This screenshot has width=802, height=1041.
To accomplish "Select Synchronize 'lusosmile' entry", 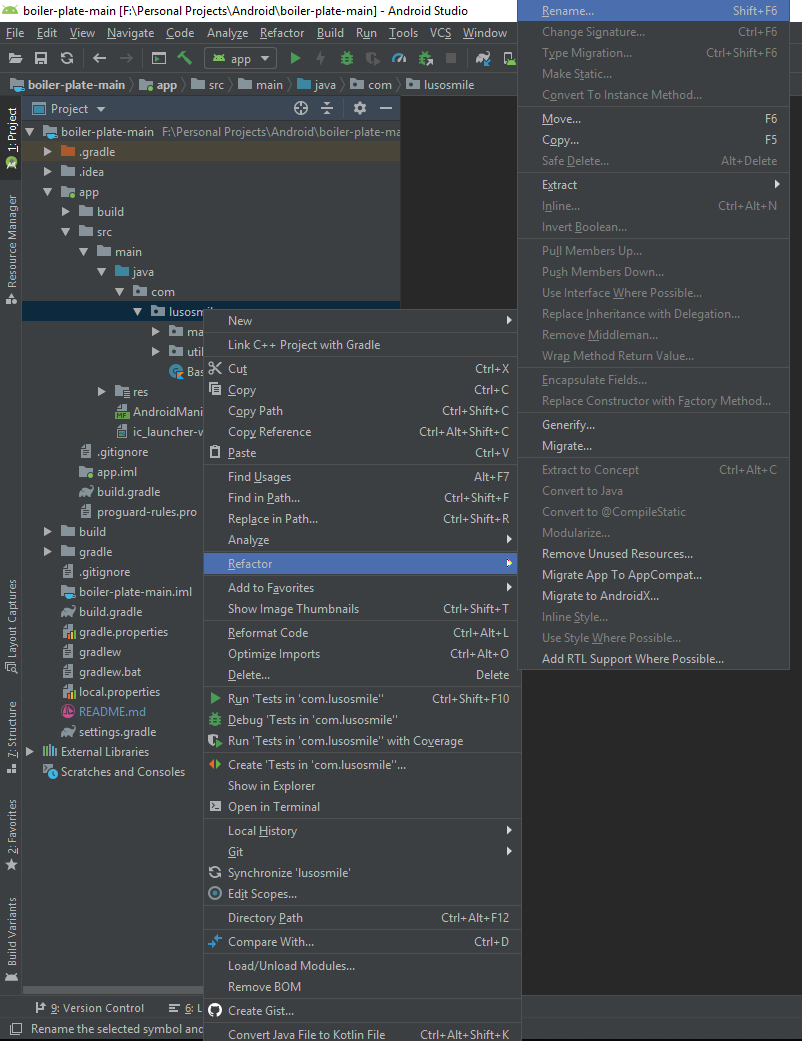I will [x=362, y=872].
